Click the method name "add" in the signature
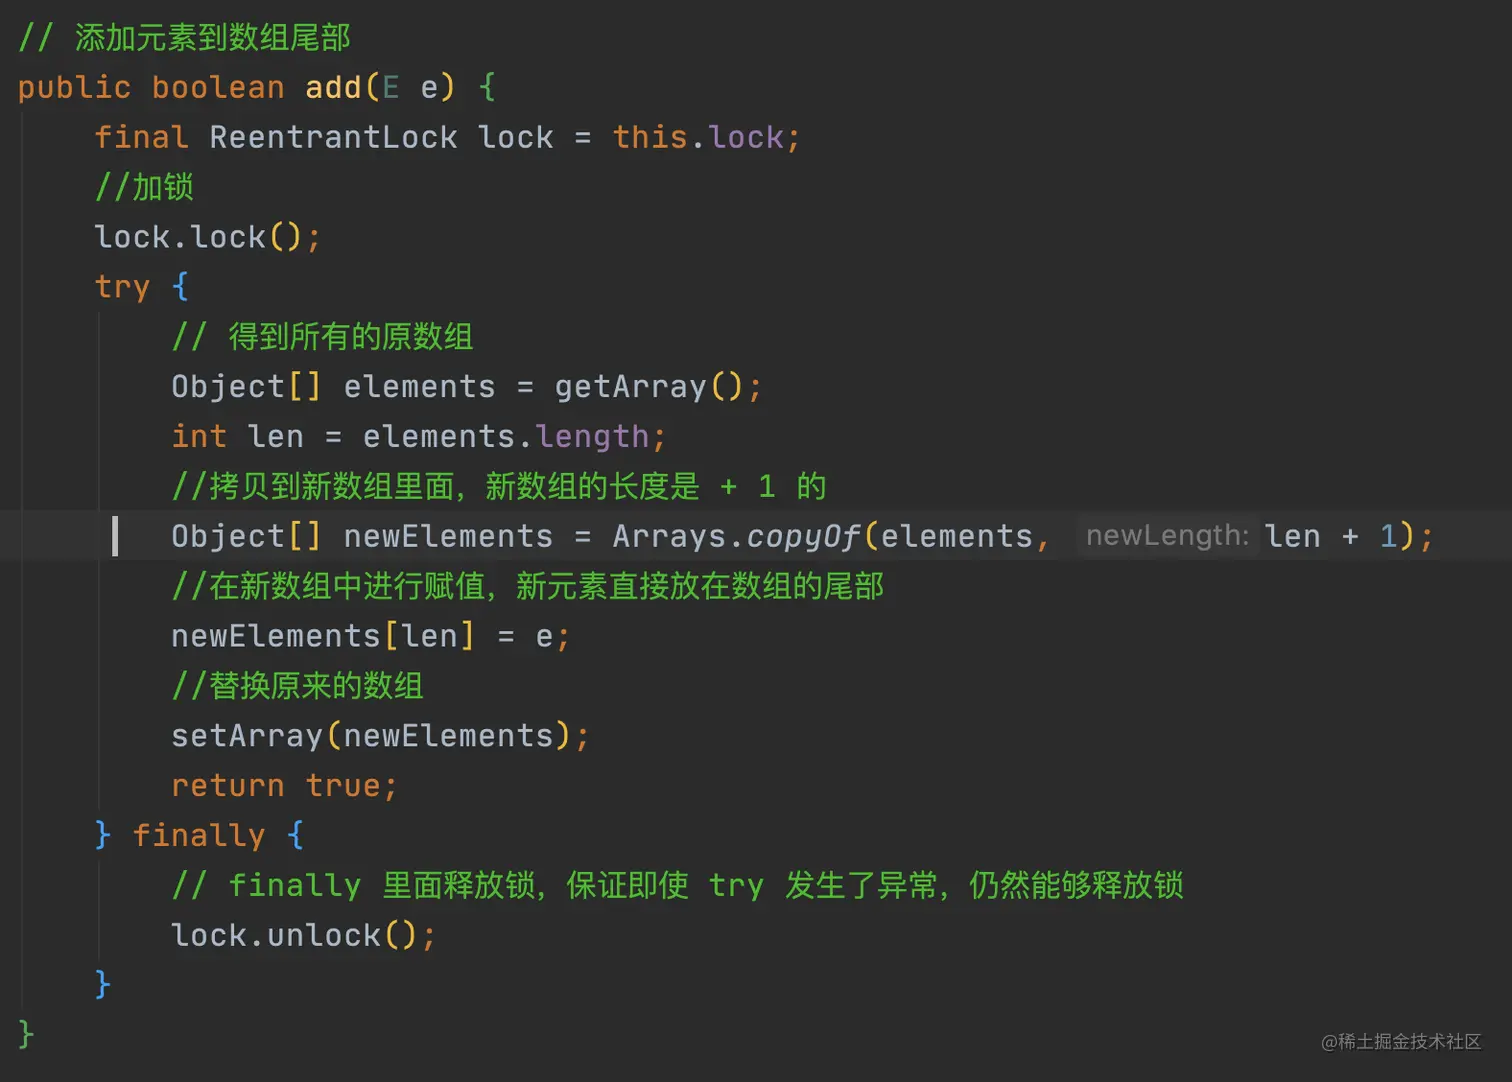This screenshot has width=1512, height=1082. 333,87
